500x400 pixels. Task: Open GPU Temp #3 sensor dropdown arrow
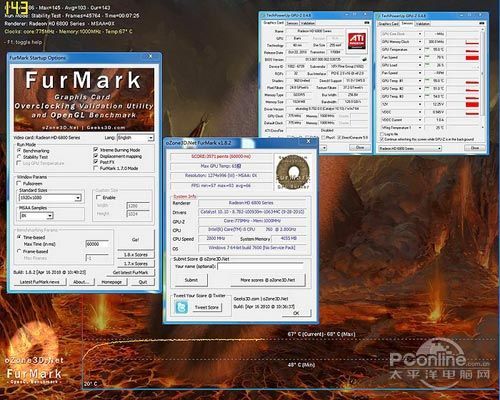coord(420,96)
